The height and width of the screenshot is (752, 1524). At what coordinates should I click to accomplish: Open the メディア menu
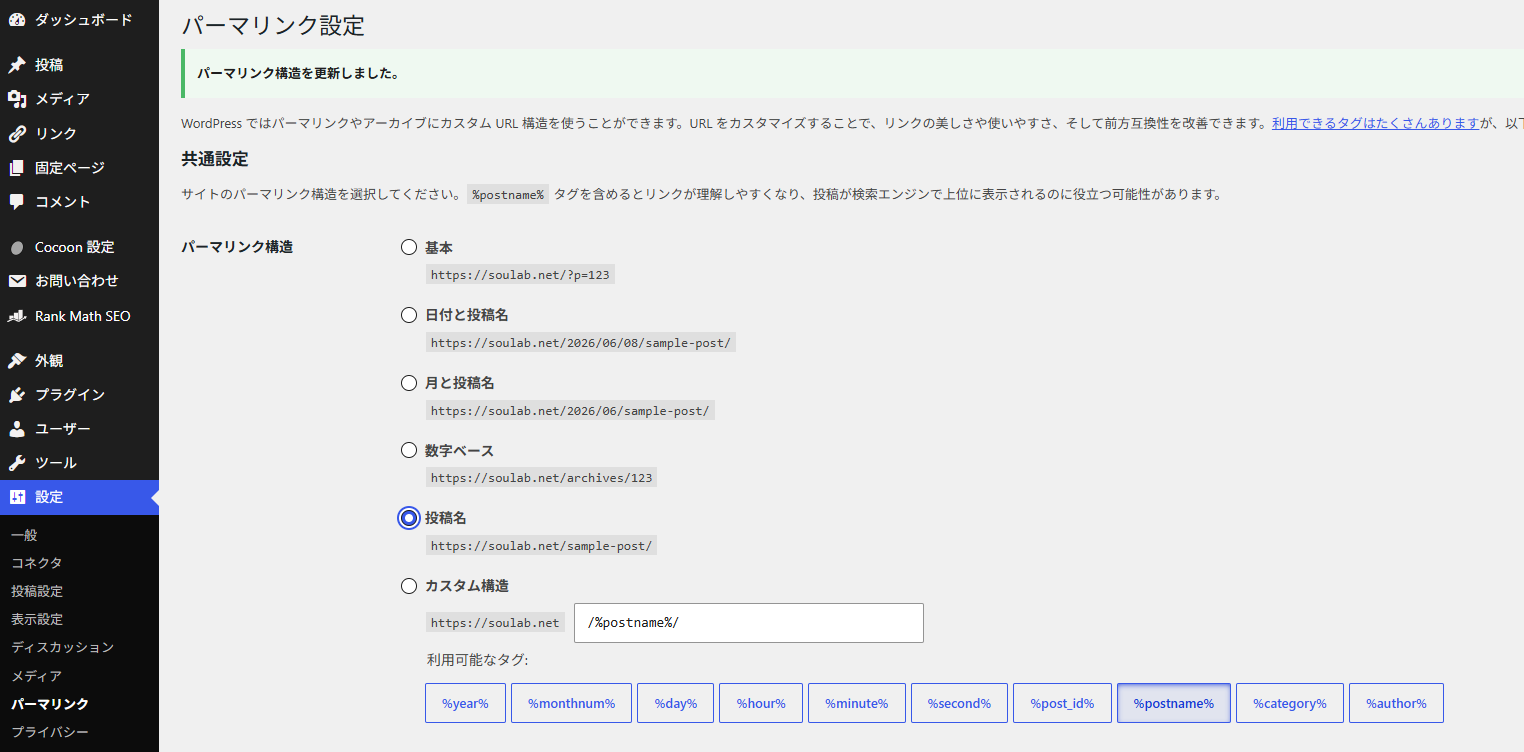79,99
